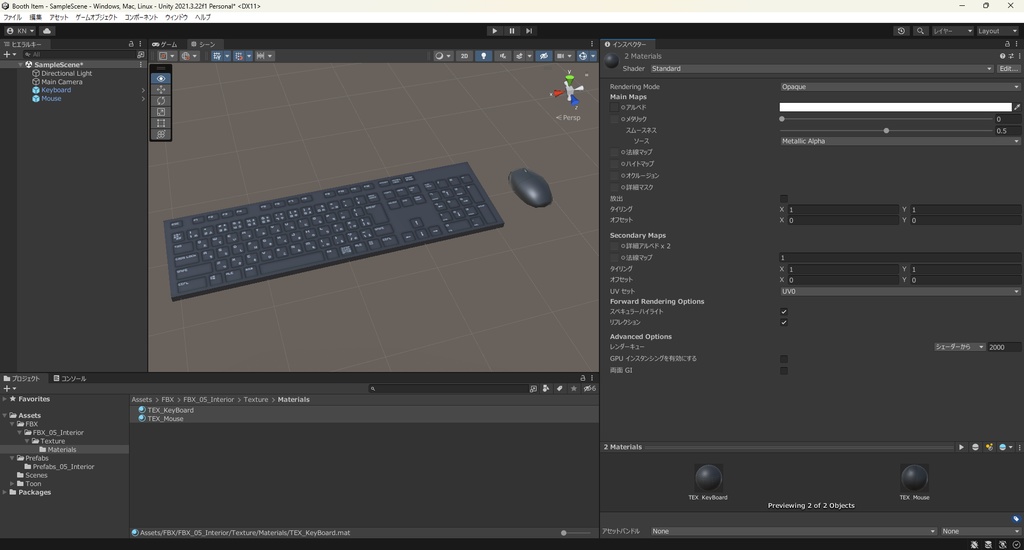This screenshot has height=550, width=1024.
Task: Collapse the FBX folder in Project tree
Action: pos(12,424)
